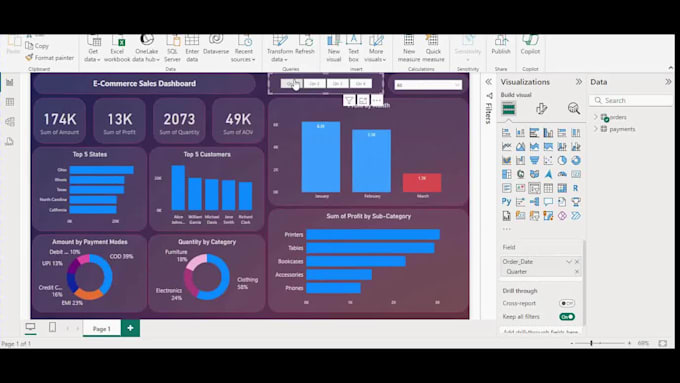Open the Report view in left sidebar
Image resolution: width=680 pixels, height=383 pixels.
click(x=10, y=82)
